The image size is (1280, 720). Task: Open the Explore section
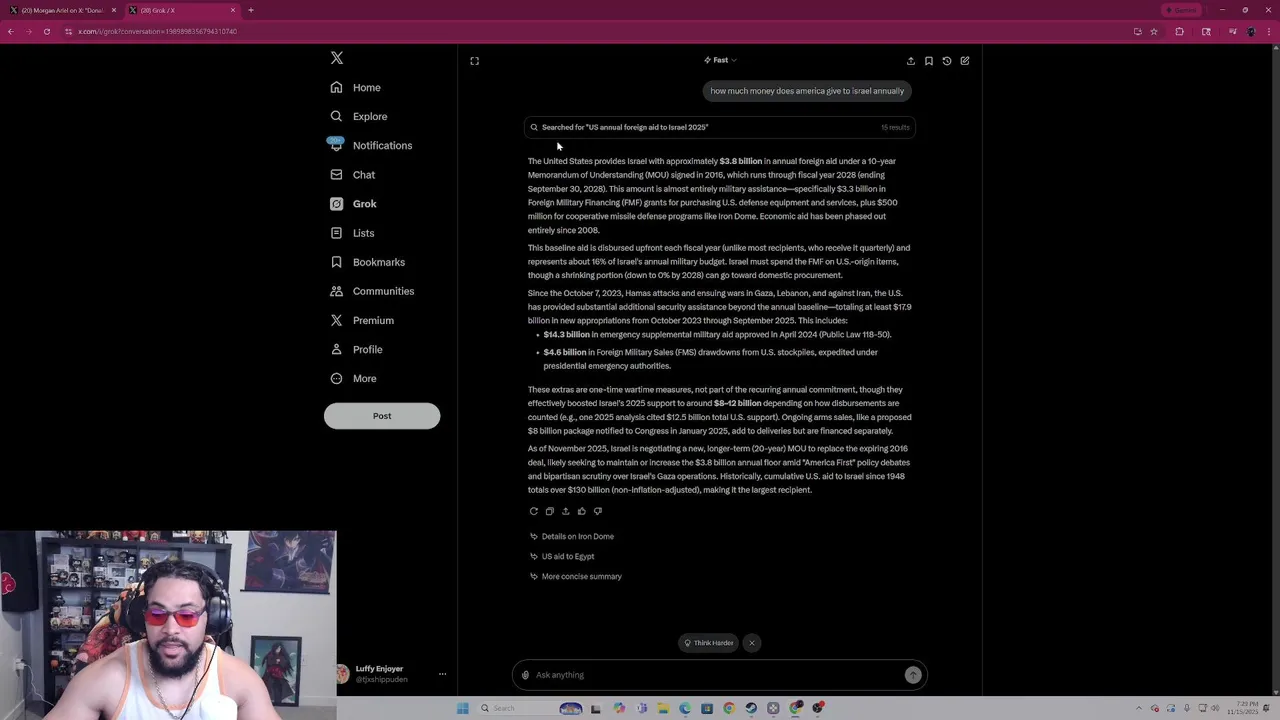pyautogui.click(x=359, y=117)
